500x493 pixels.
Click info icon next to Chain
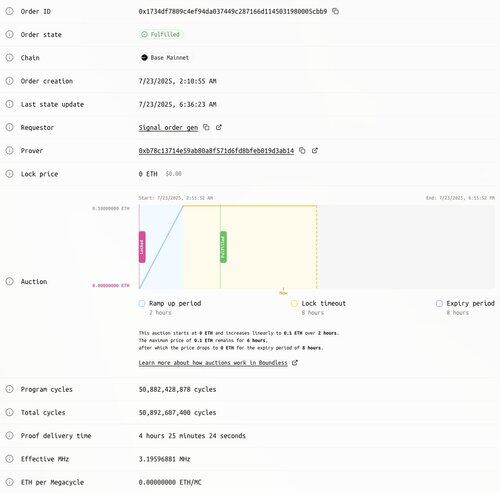coord(10,58)
